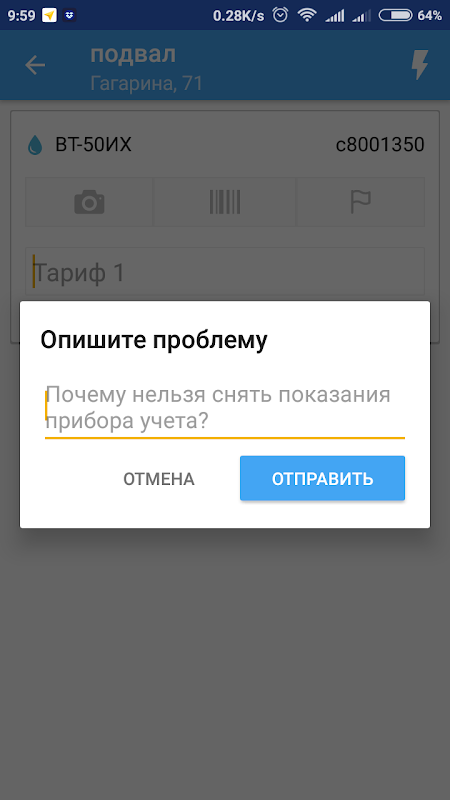Screen dimensions: 450x800
Task: Tap the meter serial number c8001350
Action: point(380,145)
